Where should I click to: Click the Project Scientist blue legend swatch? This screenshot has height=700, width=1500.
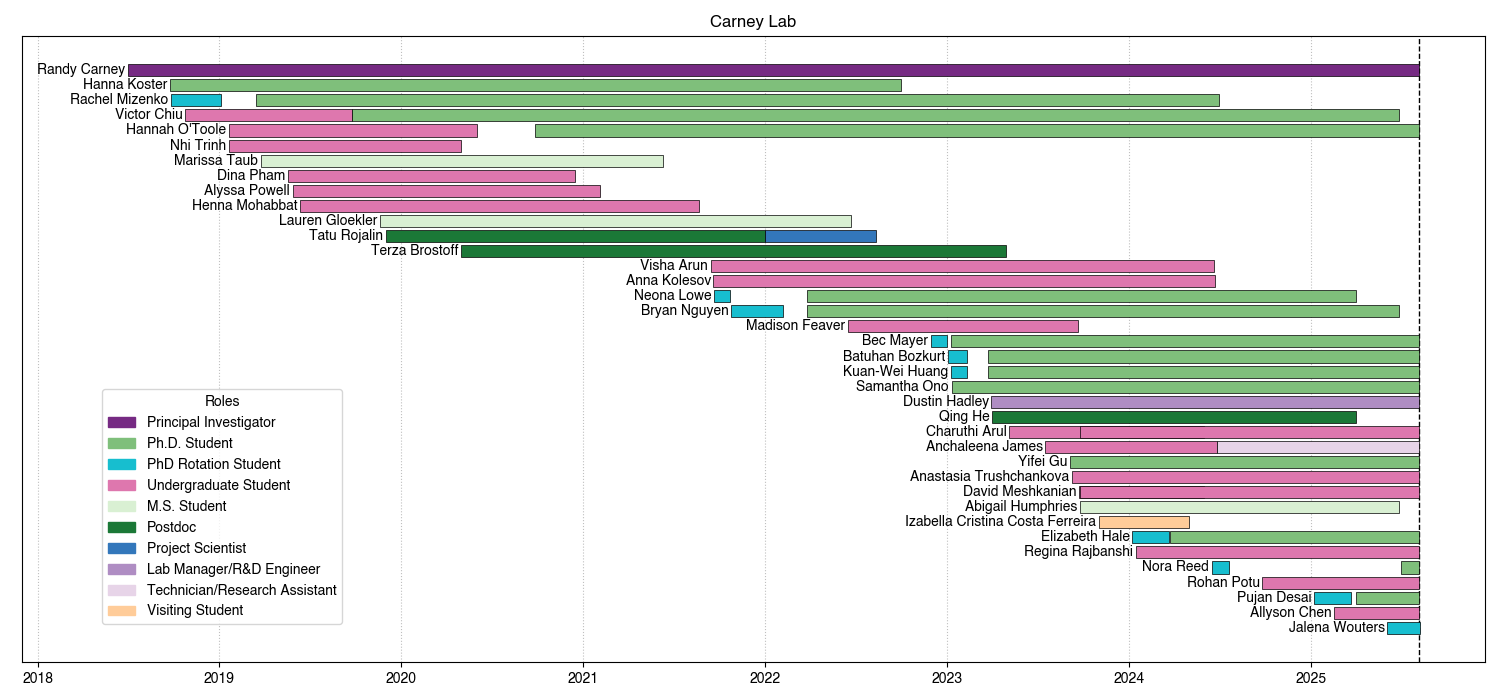pyautogui.click(x=122, y=548)
